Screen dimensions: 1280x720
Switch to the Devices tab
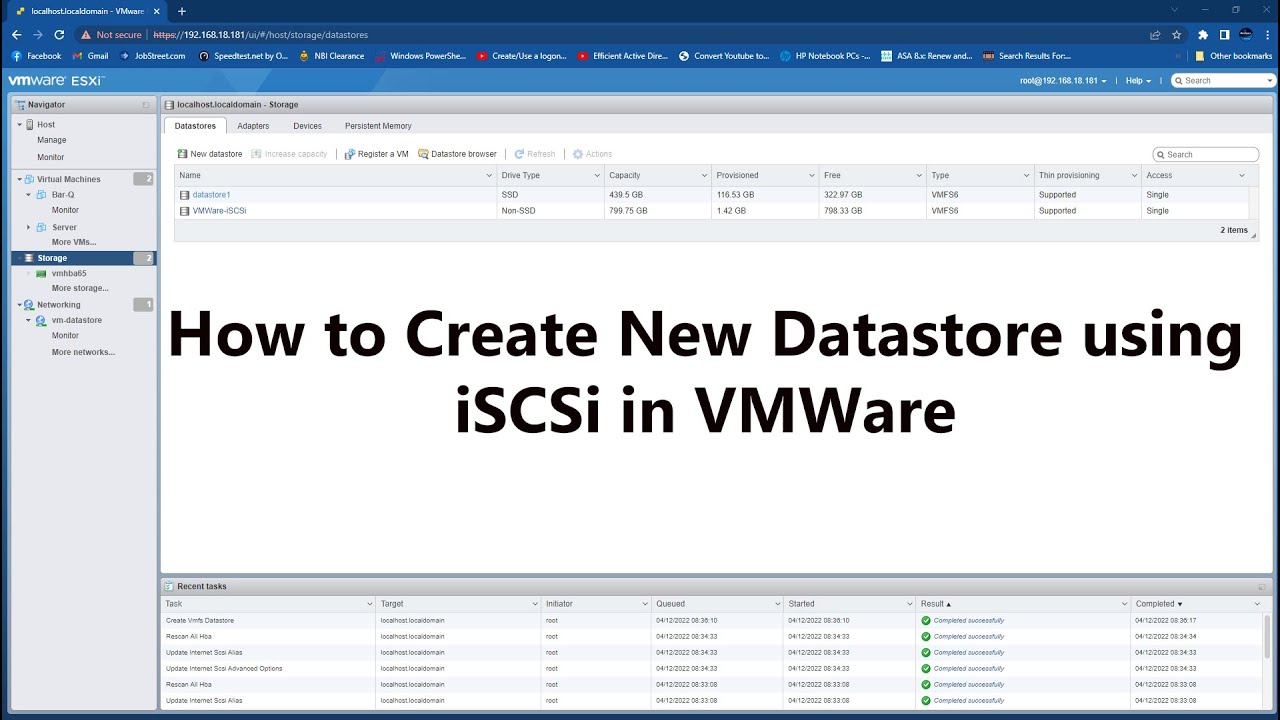[x=307, y=126]
